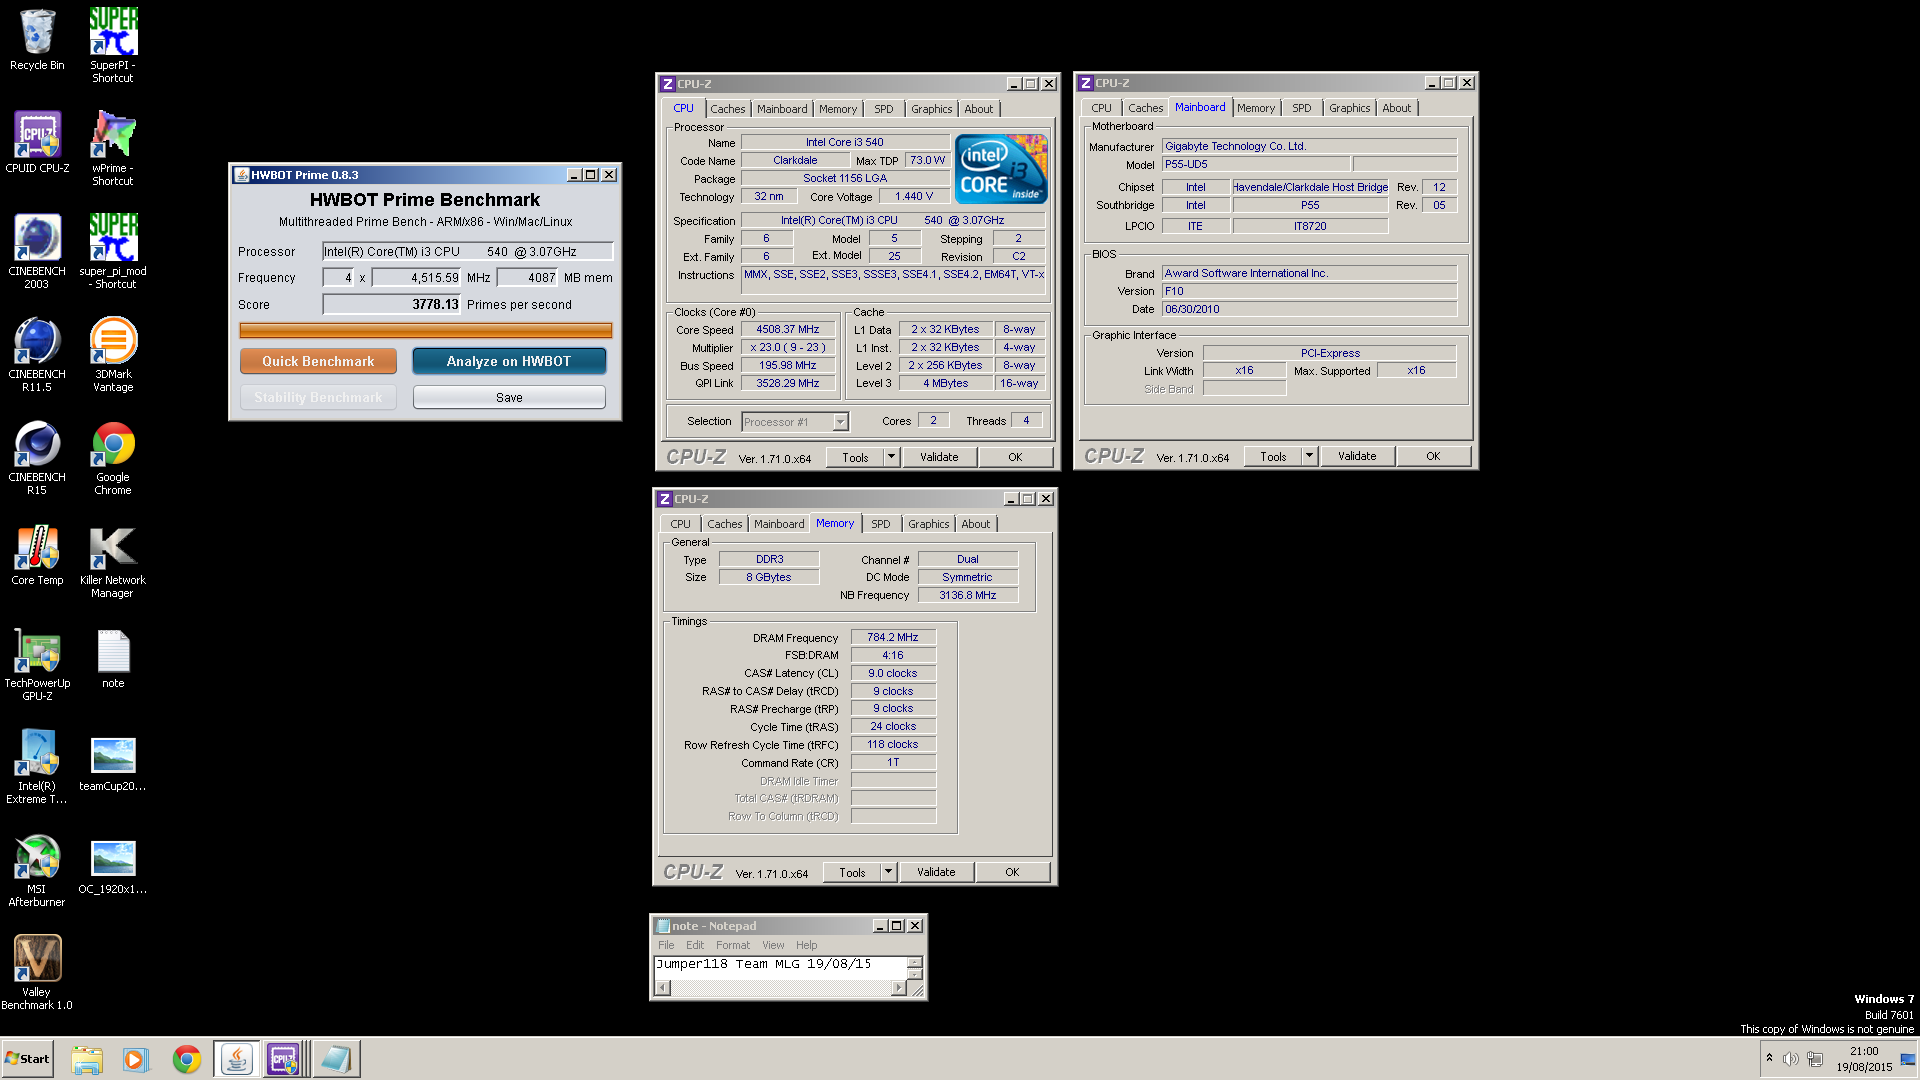Launch CPUID CPU-Z desktop icon
The width and height of the screenshot is (1920, 1080).
(x=37, y=142)
